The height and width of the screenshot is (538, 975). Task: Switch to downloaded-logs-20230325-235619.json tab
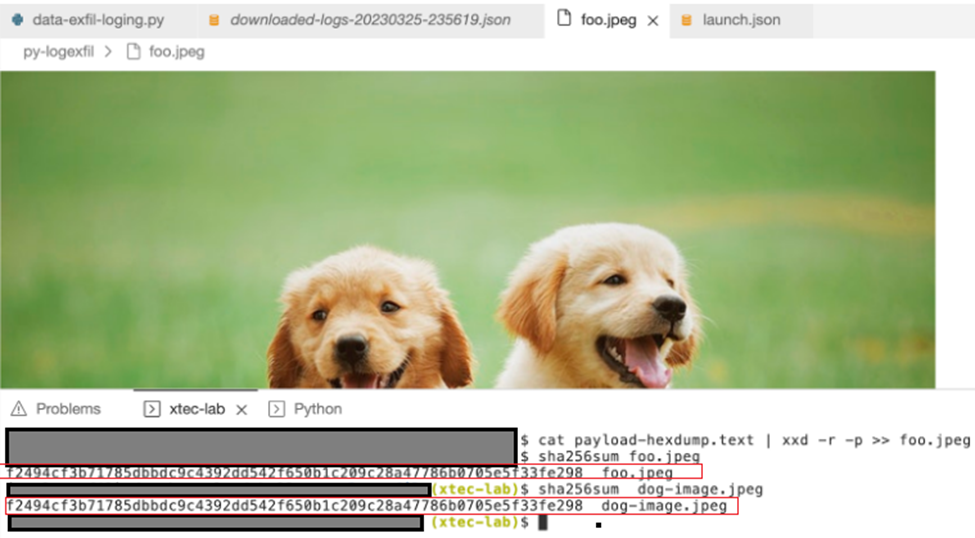tap(370, 20)
